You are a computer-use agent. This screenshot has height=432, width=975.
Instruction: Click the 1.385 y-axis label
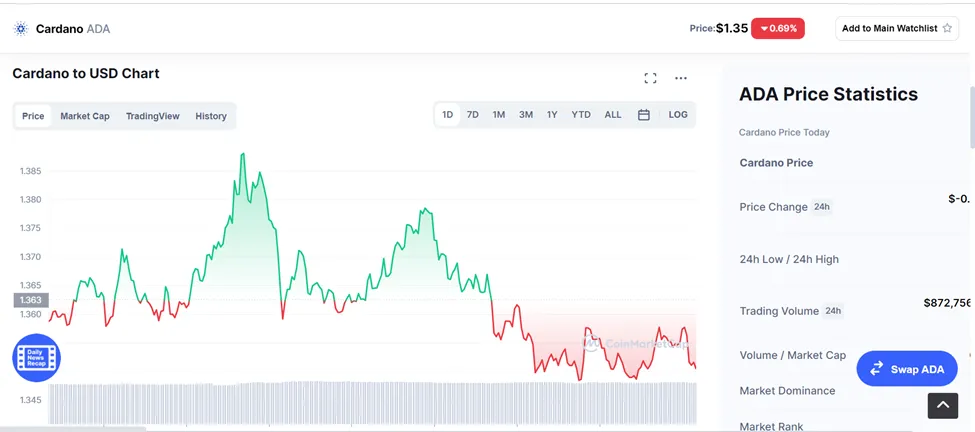pyautogui.click(x=28, y=171)
